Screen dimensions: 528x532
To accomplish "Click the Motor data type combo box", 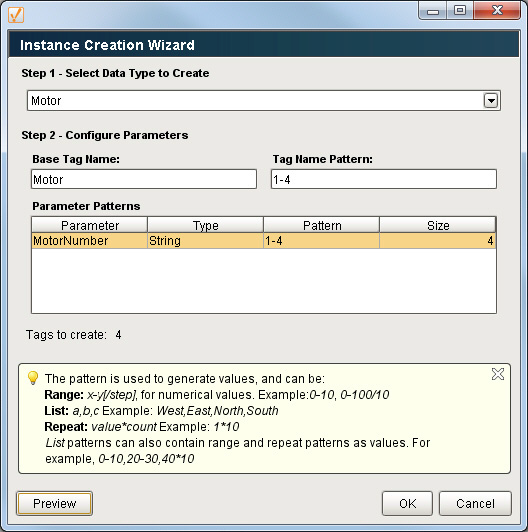I will click(x=264, y=101).
